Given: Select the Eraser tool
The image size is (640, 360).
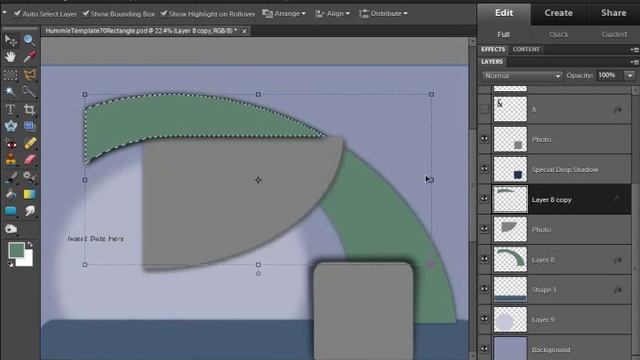Looking at the screenshot, I should pos(29,160).
